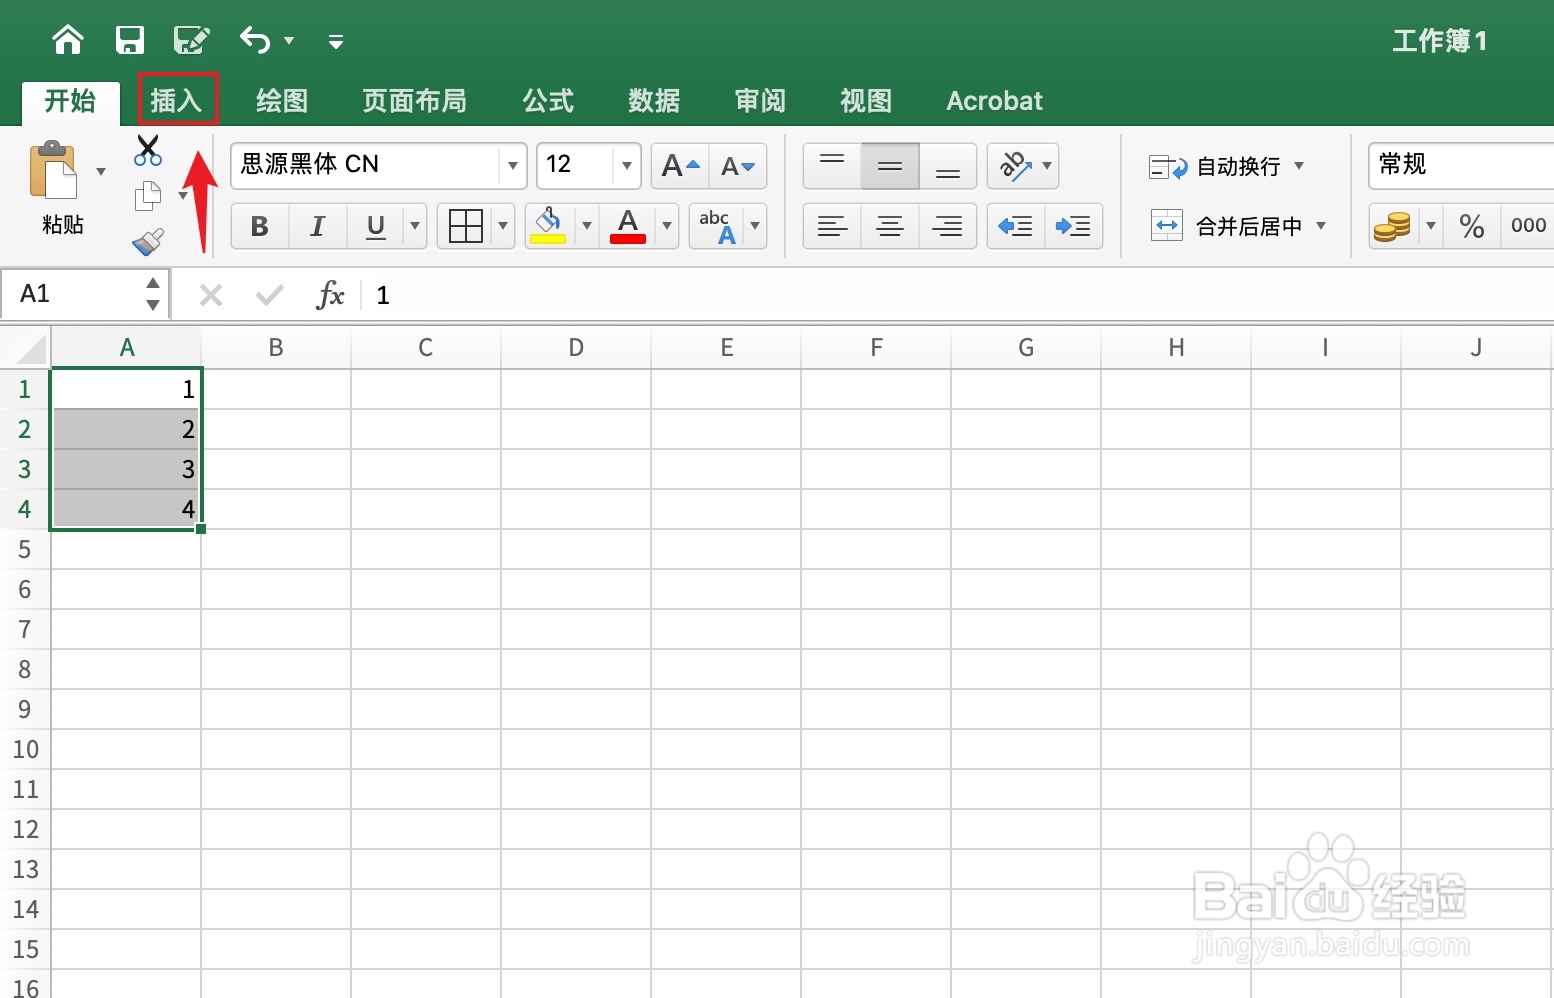Select all cells with corner triangle
Image resolution: width=1554 pixels, height=998 pixels.
(30, 348)
